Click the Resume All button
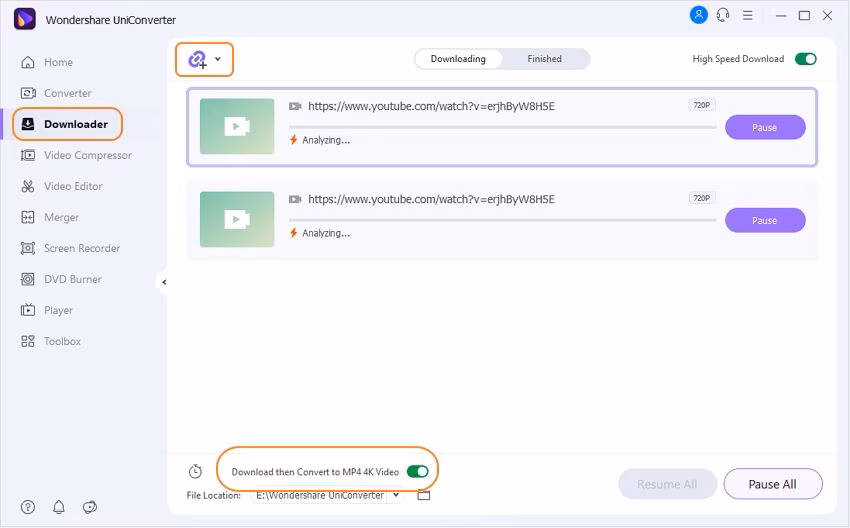Screen dimensions: 850x528 667,484
